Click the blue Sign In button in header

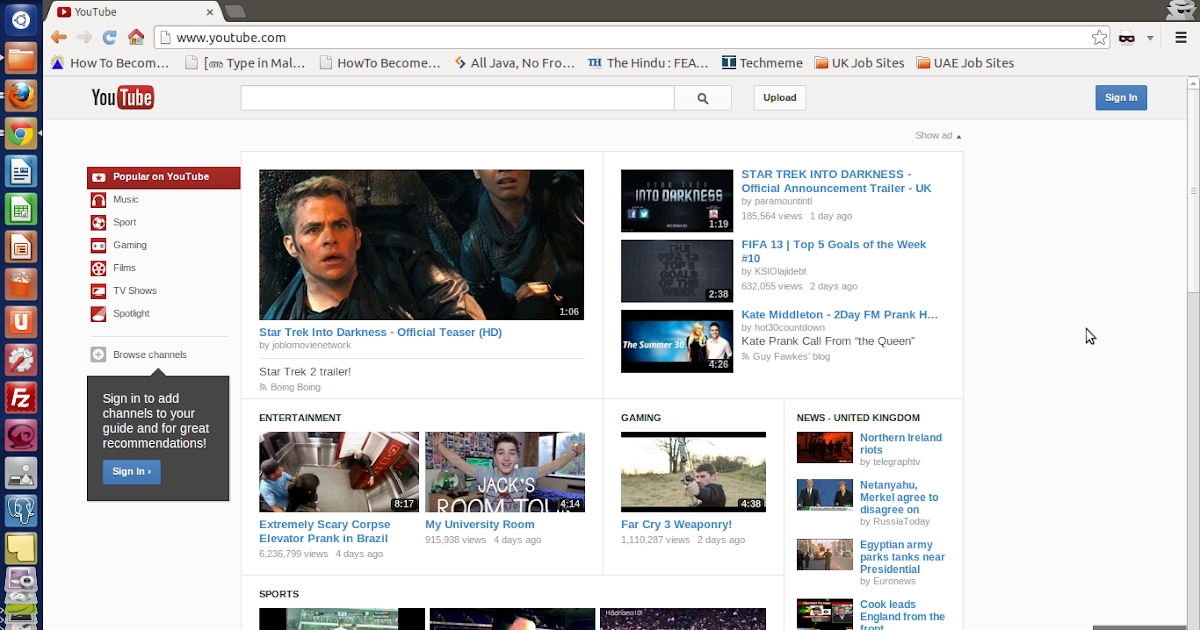(x=1121, y=98)
